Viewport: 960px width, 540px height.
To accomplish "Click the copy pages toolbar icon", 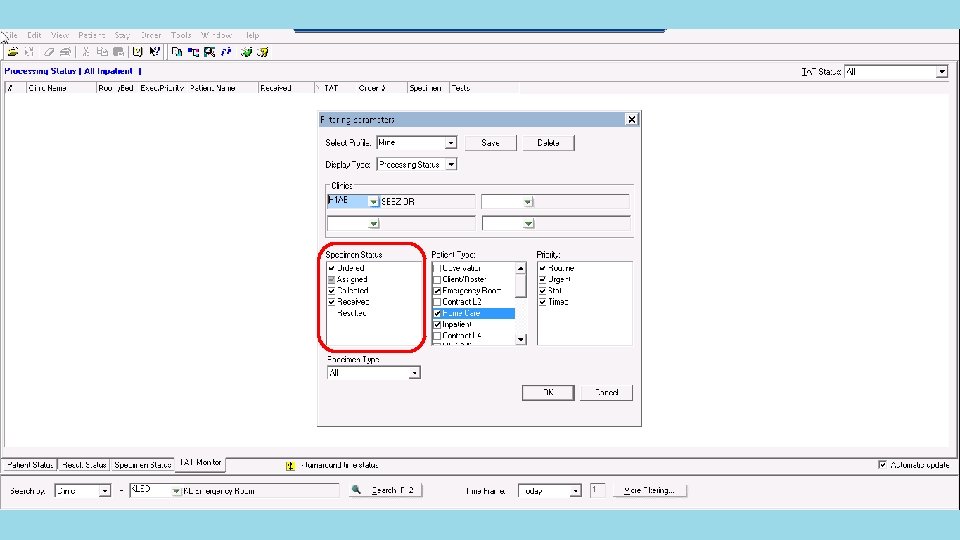I will (102, 52).
